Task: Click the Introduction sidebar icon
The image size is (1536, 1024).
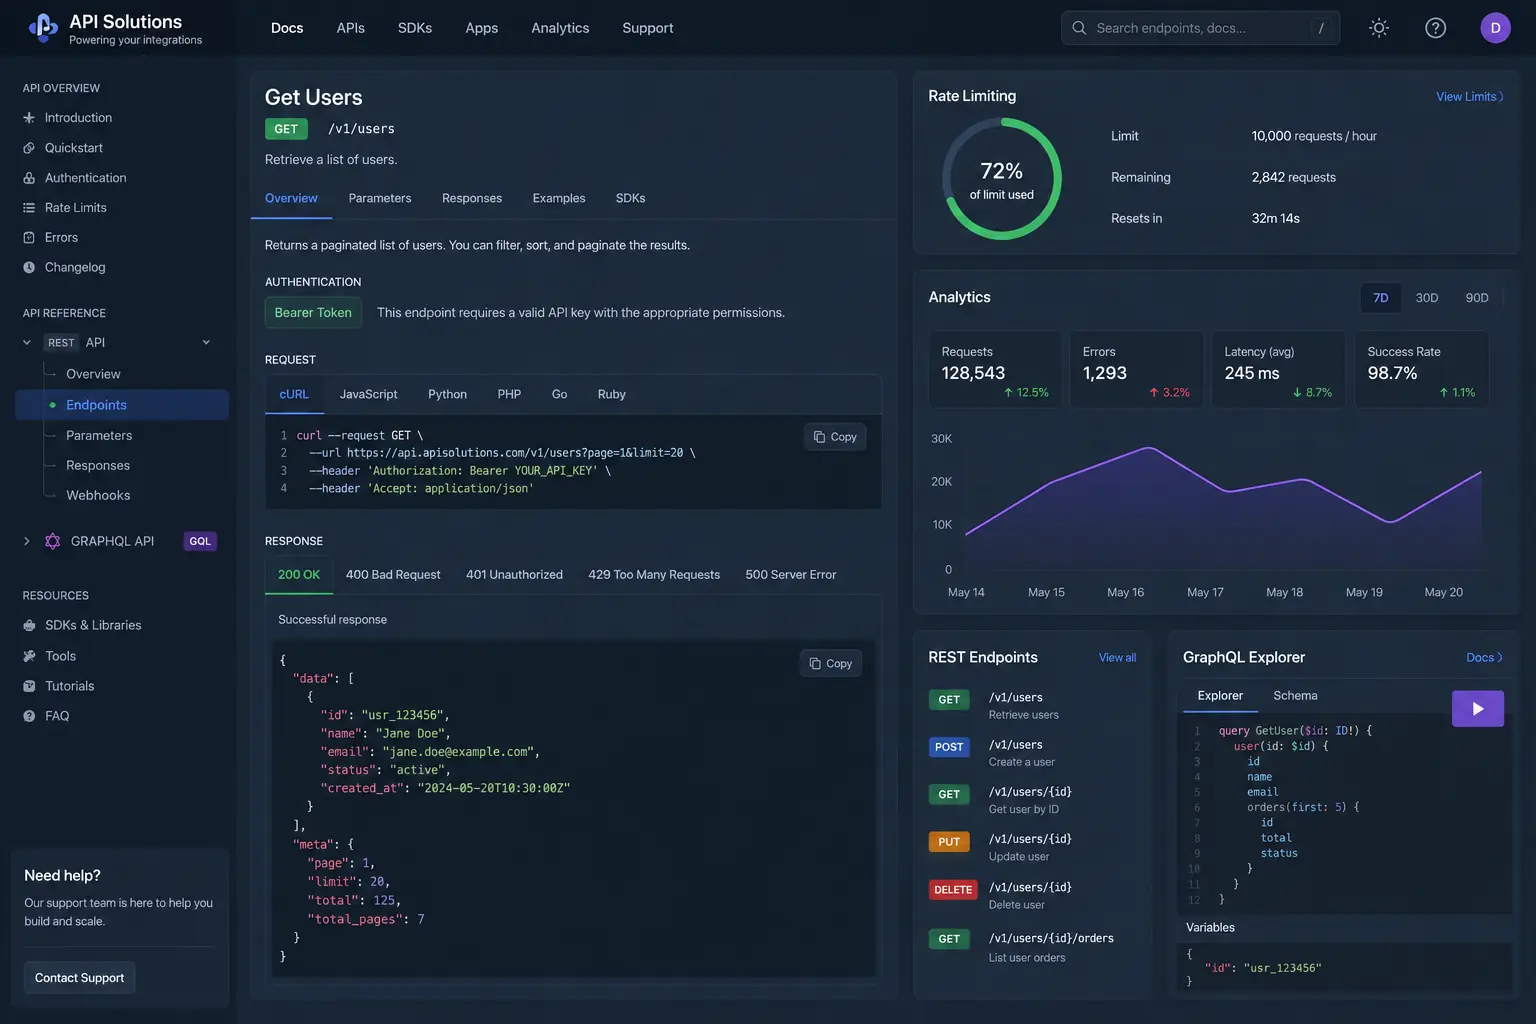Action: pyautogui.click(x=29, y=118)
